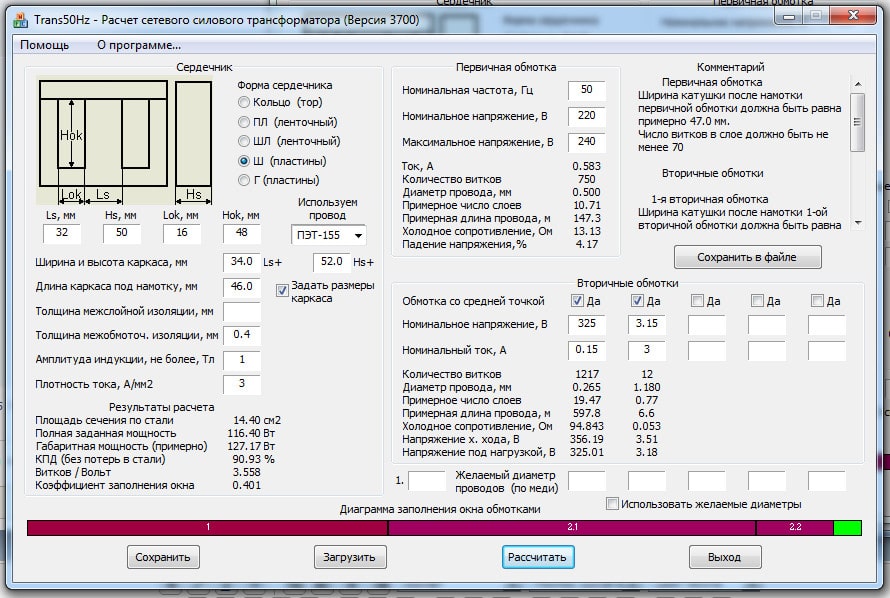The width and height of the screenshot is (890, 598).
Task: Open the Помощь menu
Action: click(44, 45)
